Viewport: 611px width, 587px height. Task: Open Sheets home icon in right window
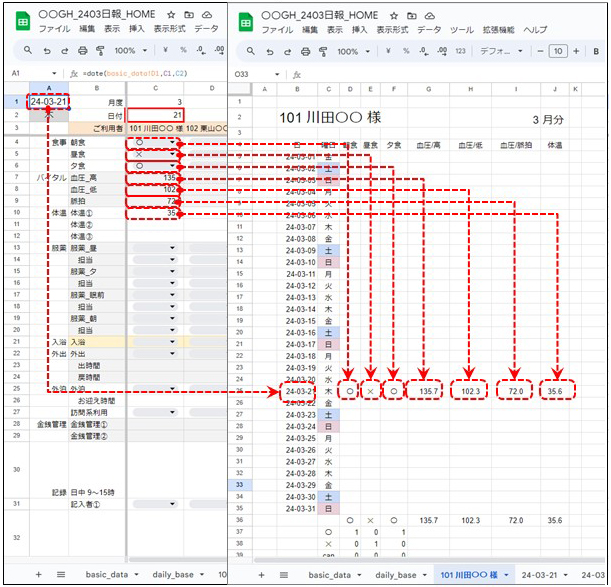pyautogui.click(x=245, y=23)
